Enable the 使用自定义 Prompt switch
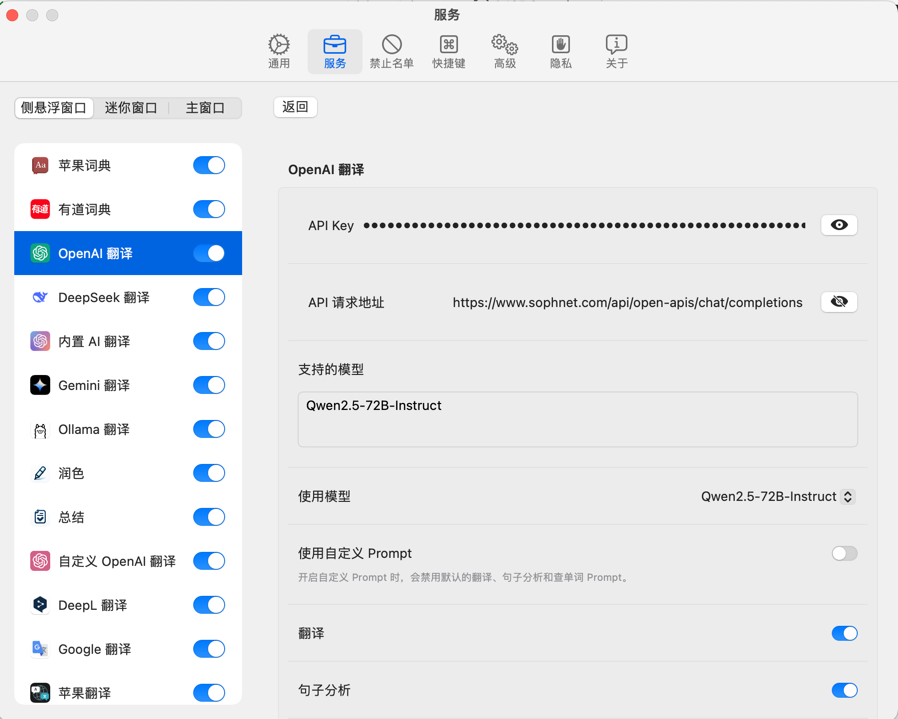Screen dimensions: 898x719 coord(845,553)
